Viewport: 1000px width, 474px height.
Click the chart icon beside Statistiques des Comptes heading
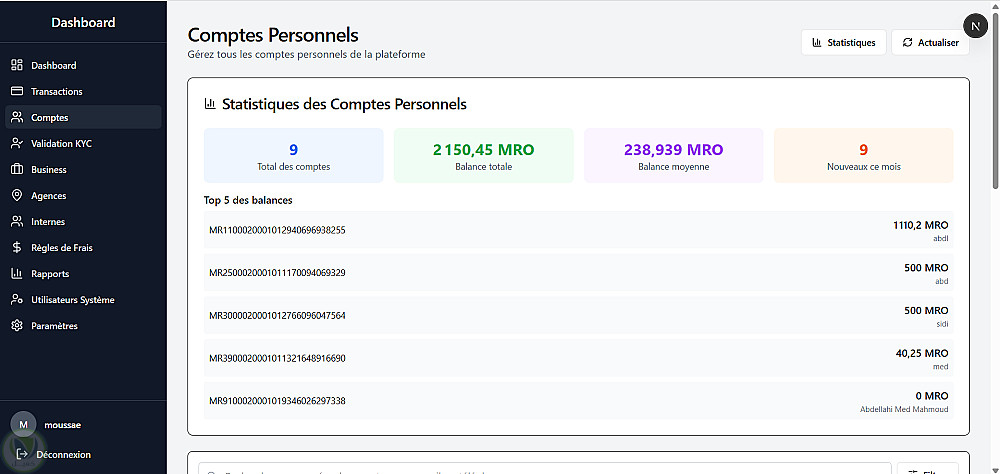(x=209, y=103)
